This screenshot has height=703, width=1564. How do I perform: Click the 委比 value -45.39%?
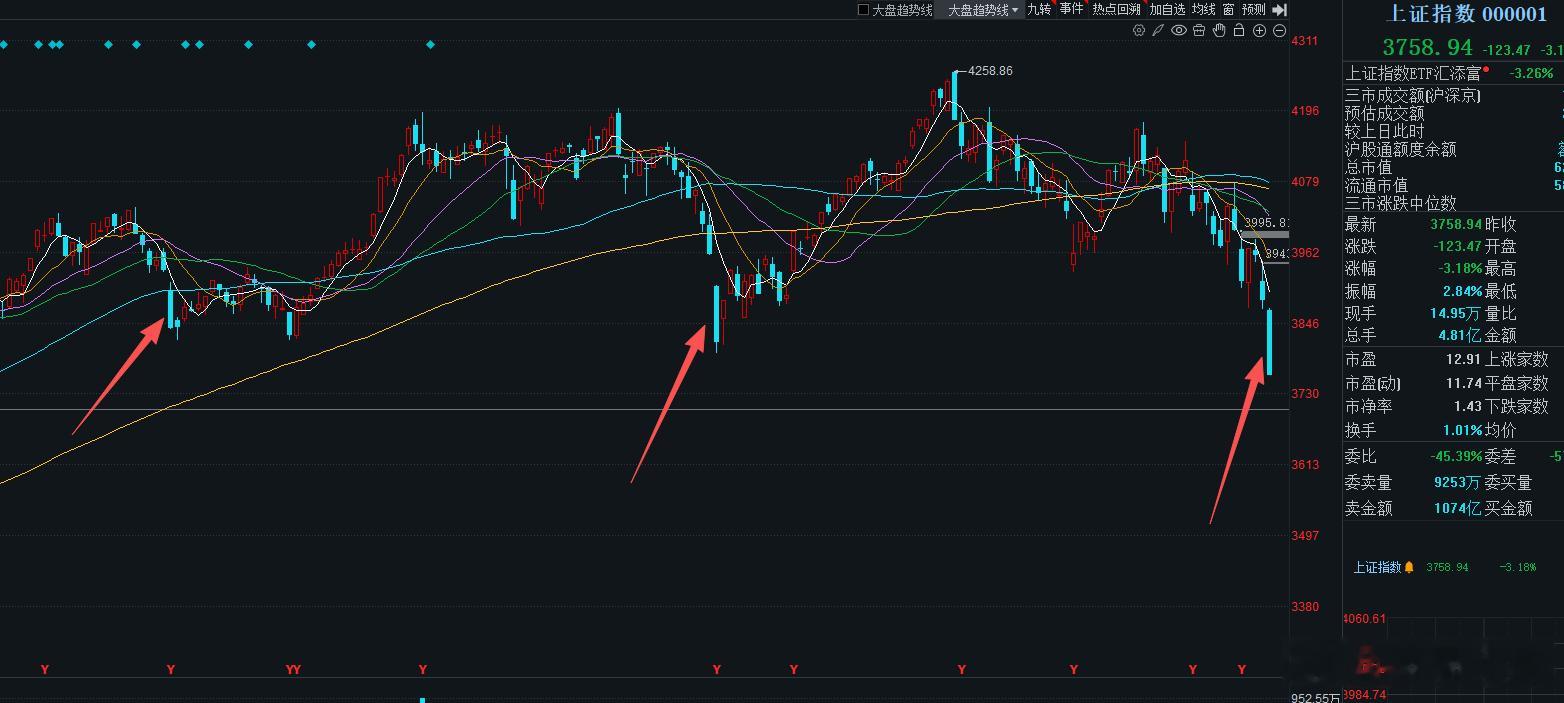pyautogui.click(x=1456, y=457)
